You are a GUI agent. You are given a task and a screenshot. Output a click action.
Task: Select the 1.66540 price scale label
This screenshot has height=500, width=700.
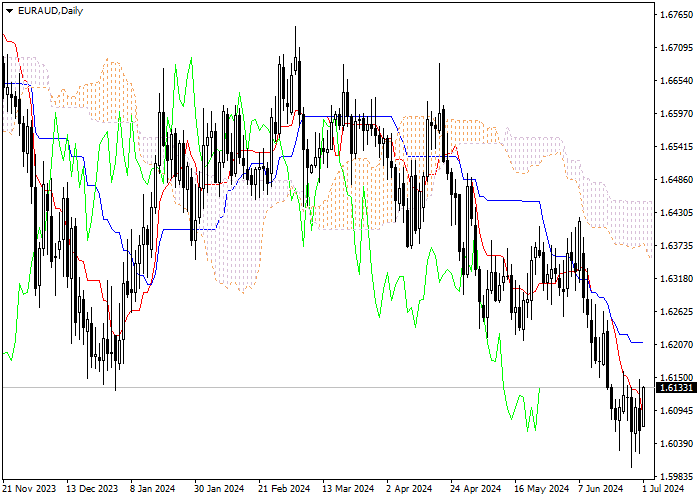point(676,81)
